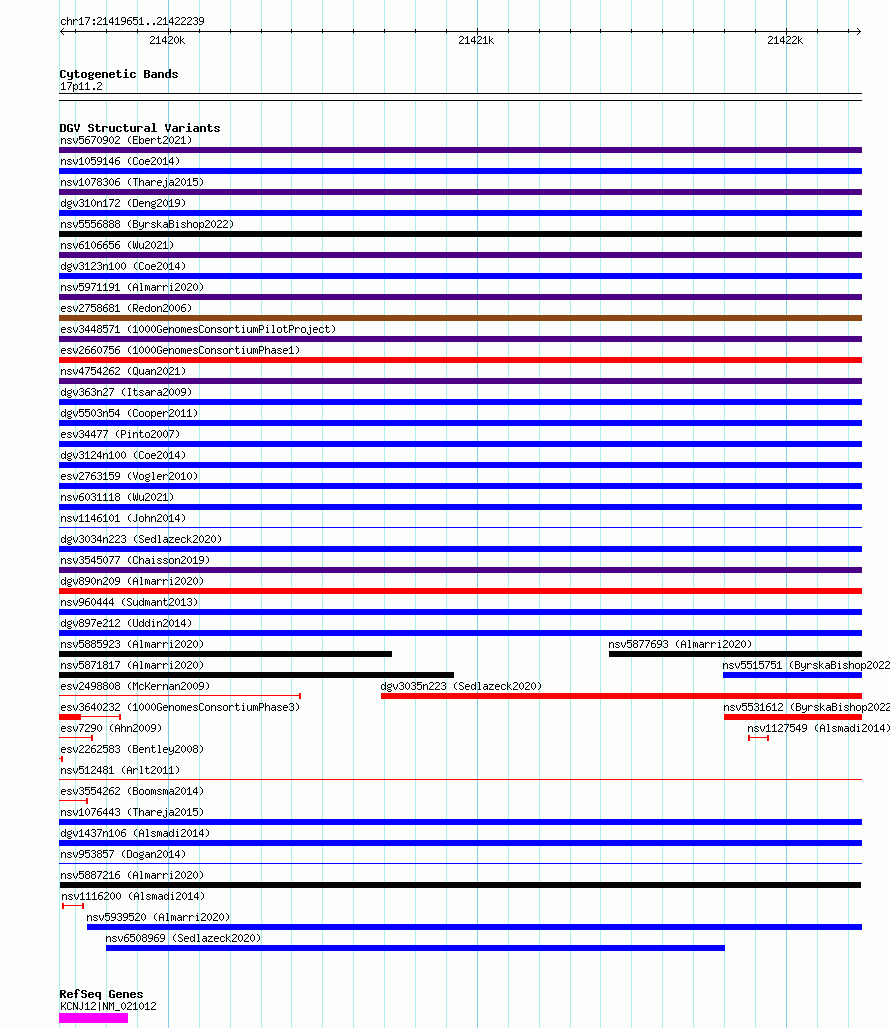Screen dimensions: 890x1028
Task: Open the nsv1076443 (Thareja2015) label
Action: [132, 812]
